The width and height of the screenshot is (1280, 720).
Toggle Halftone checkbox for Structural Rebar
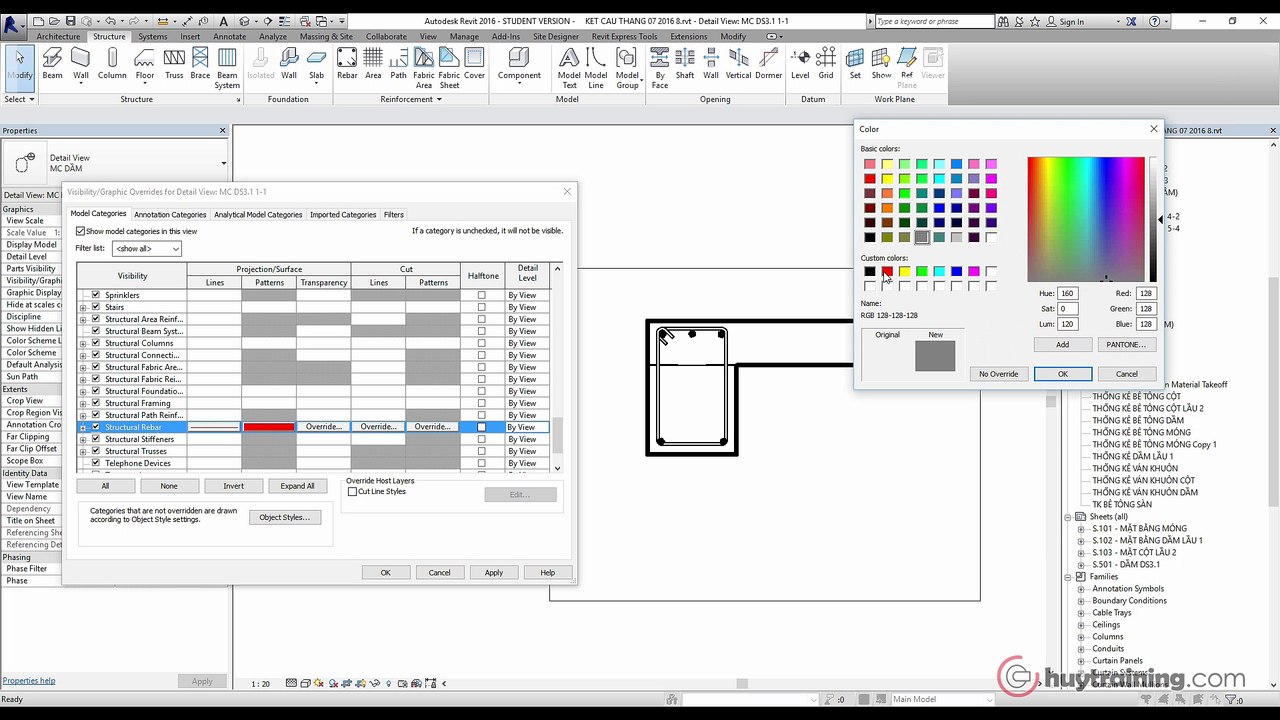pos(482,427)
